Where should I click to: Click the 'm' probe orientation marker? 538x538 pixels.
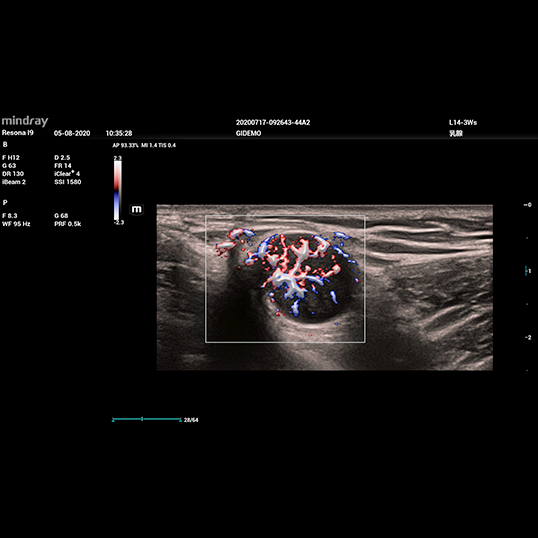pyautogui.click(x=136, y=209)
